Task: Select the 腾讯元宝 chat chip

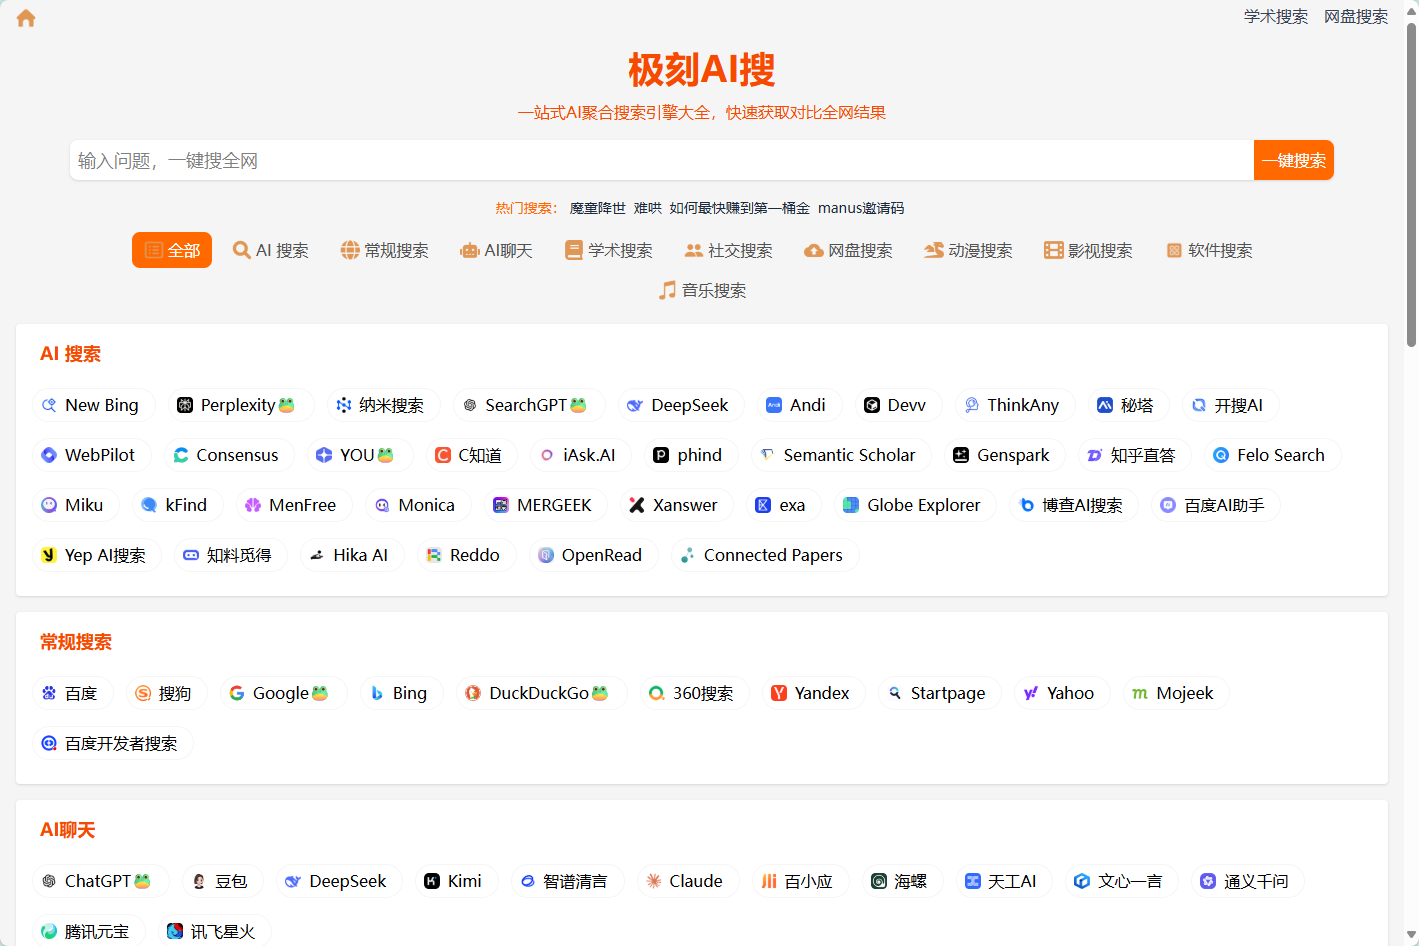Action: pyautogui.click(x=87, y=931)
